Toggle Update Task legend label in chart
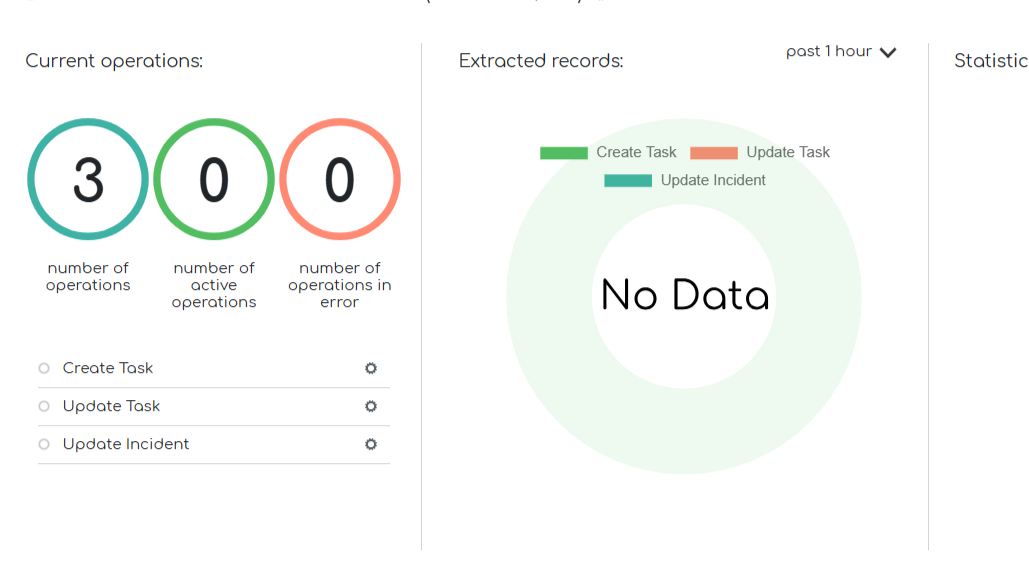Viewport: 1029px width, 586px height. (x=788, y=153)
